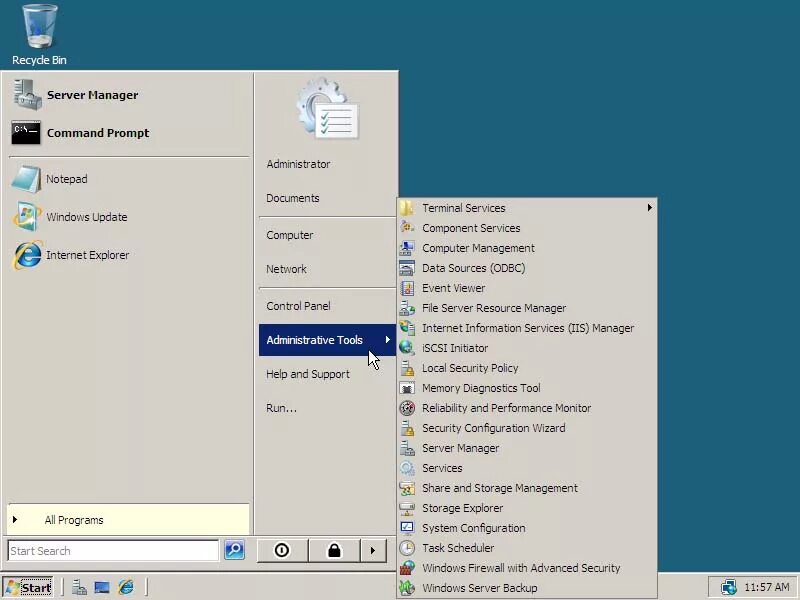
Task: Click inside the Start Search field
Action: pos(113,551)
